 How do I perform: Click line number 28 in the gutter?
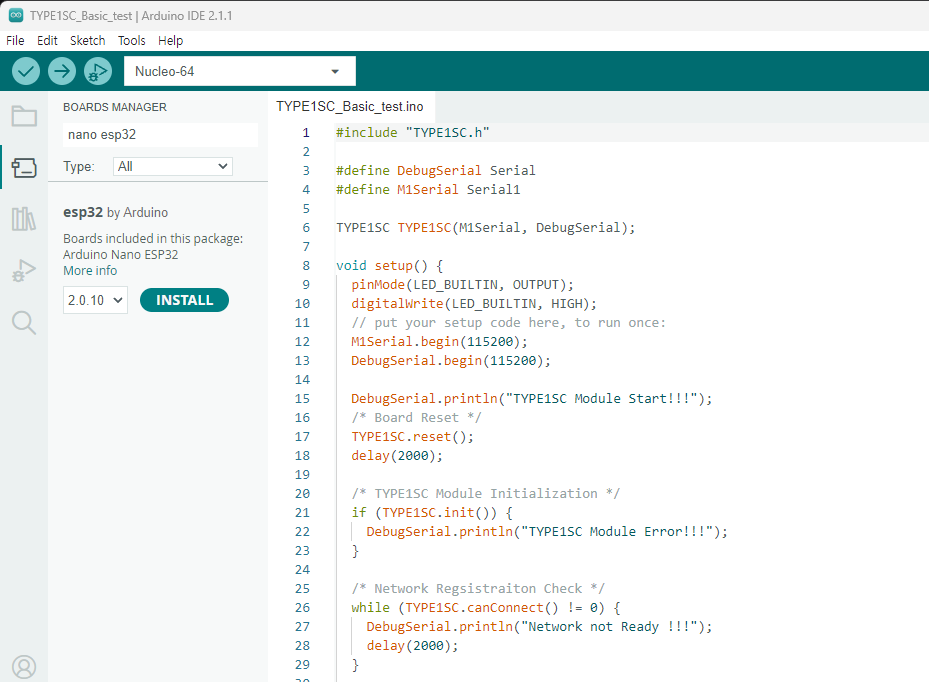pos(302,645)
